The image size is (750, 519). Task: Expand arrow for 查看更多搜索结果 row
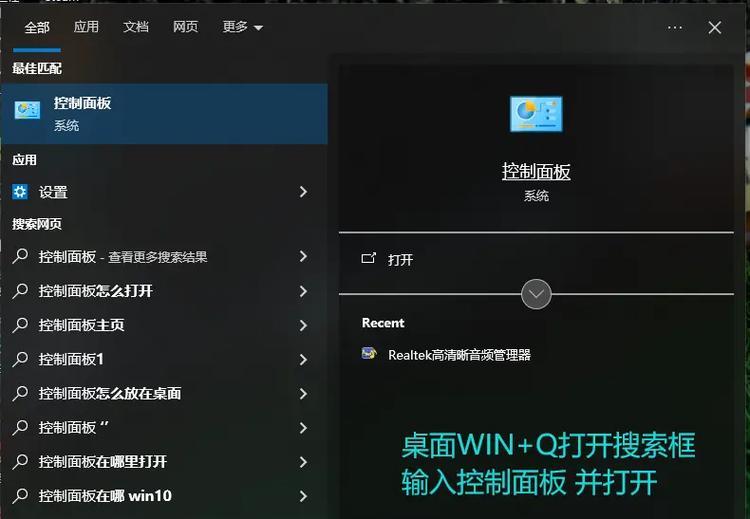[x=303, y=256]
